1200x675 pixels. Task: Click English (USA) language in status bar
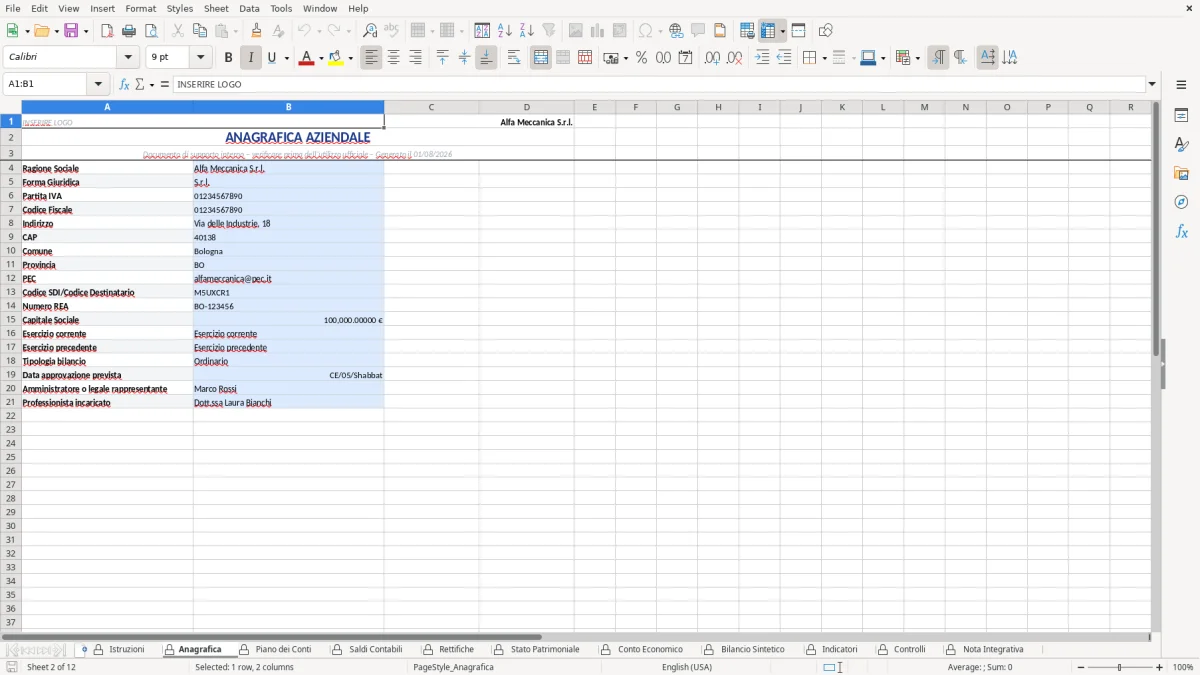coord(687,667)
